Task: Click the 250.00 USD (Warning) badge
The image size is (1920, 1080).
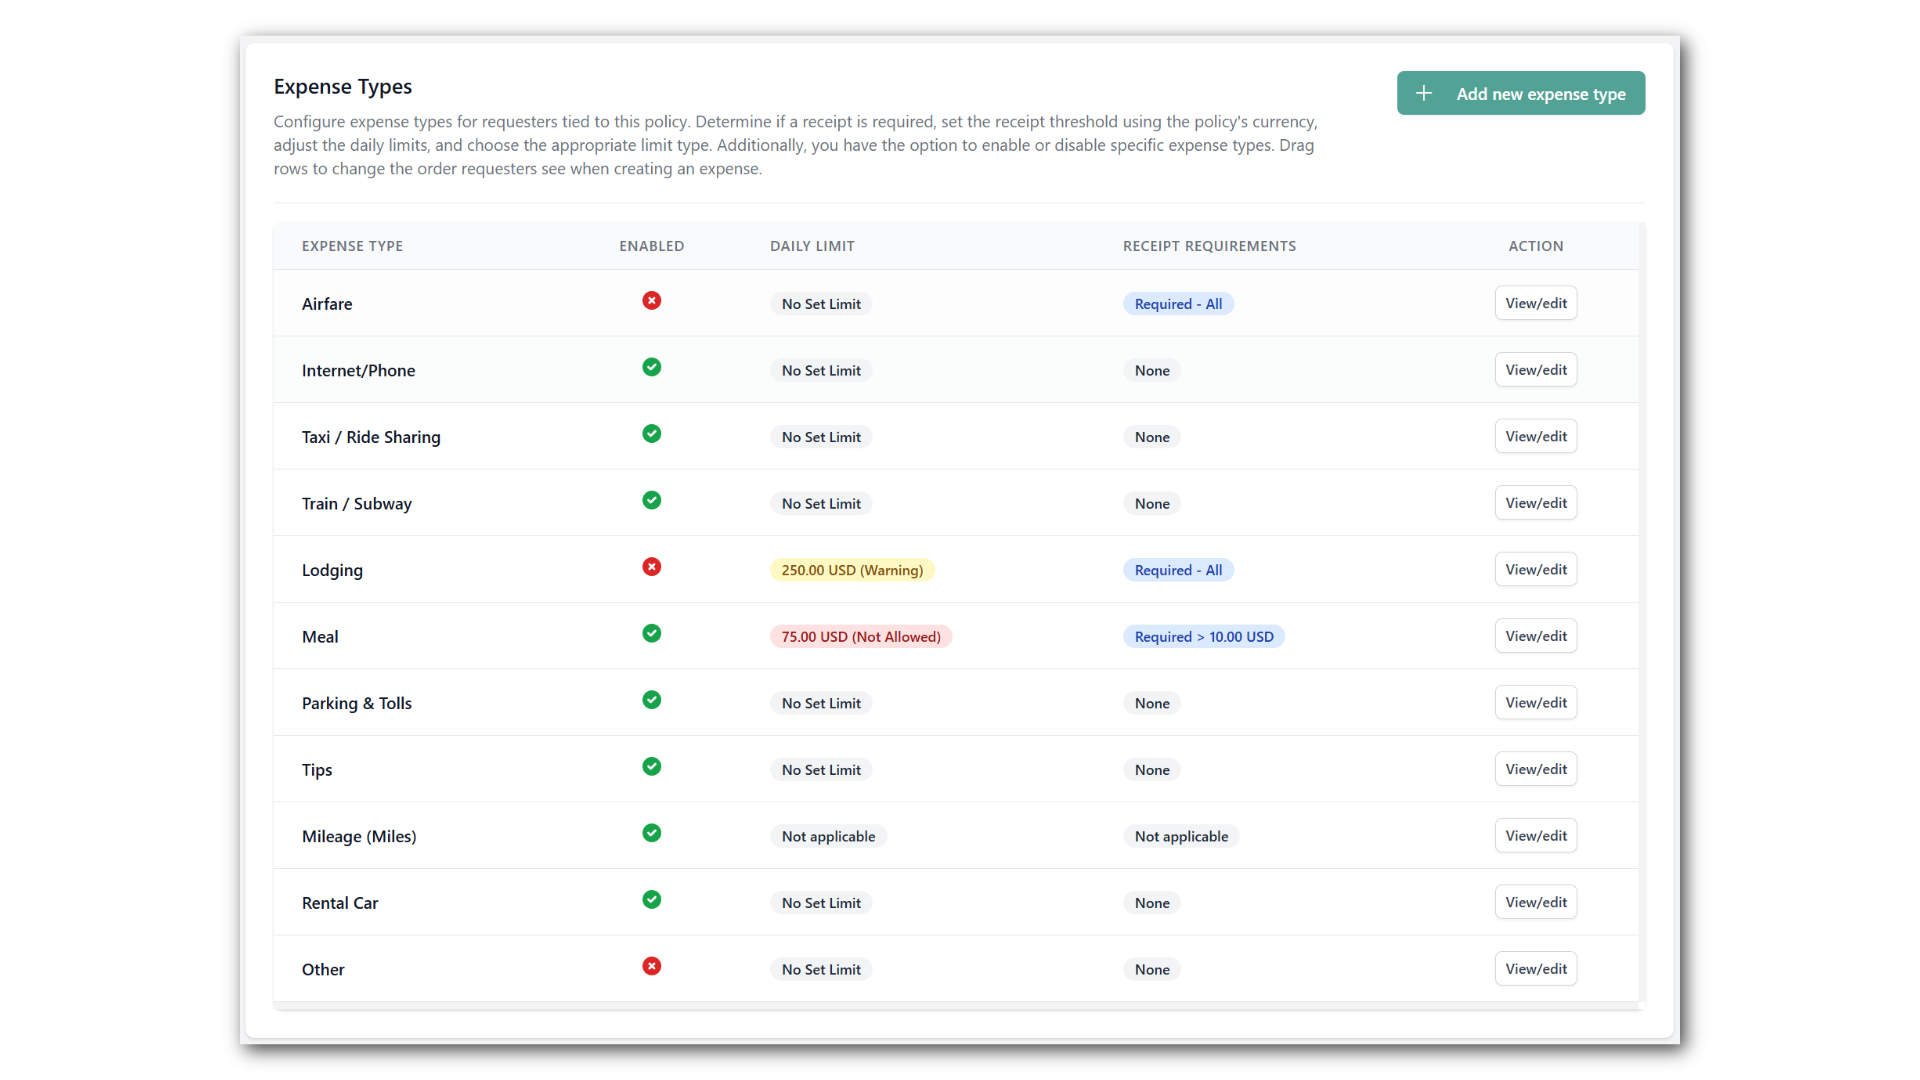Action: point(852,570)
